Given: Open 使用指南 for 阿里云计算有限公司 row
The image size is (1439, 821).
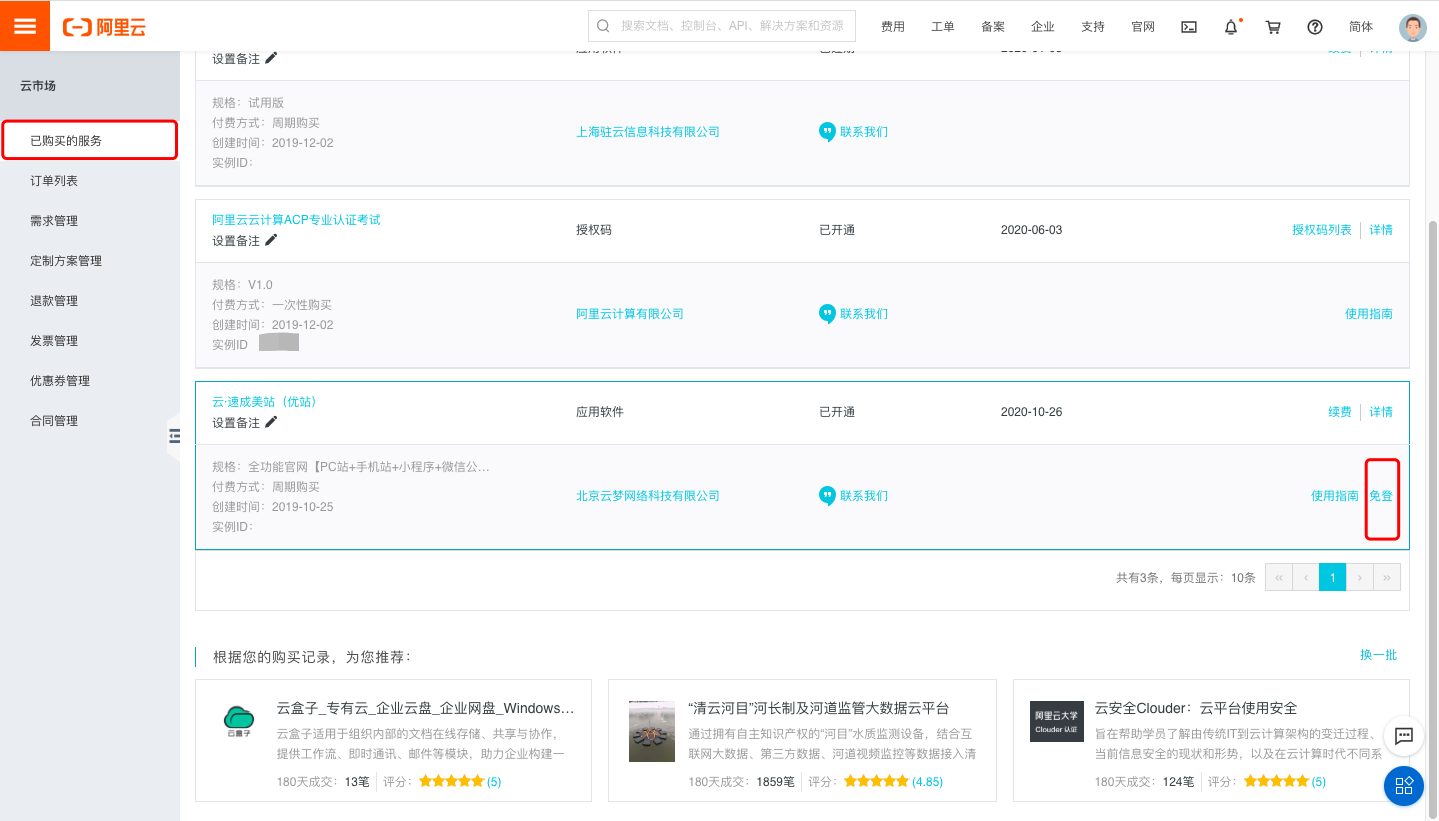Looking at the screenshot, I should [1369, 314].
